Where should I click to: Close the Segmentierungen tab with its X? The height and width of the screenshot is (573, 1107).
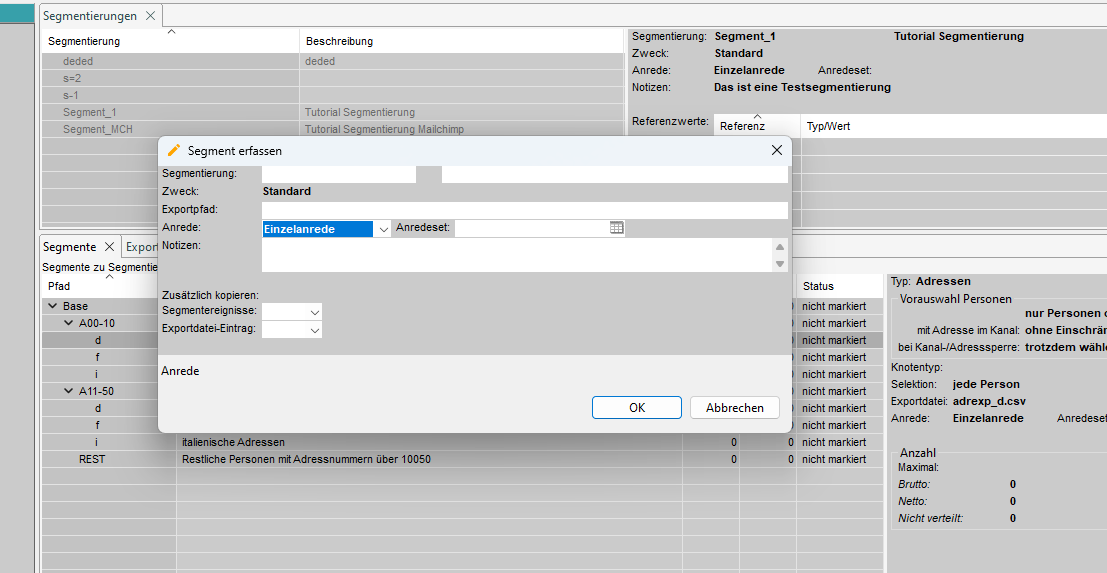150,16
